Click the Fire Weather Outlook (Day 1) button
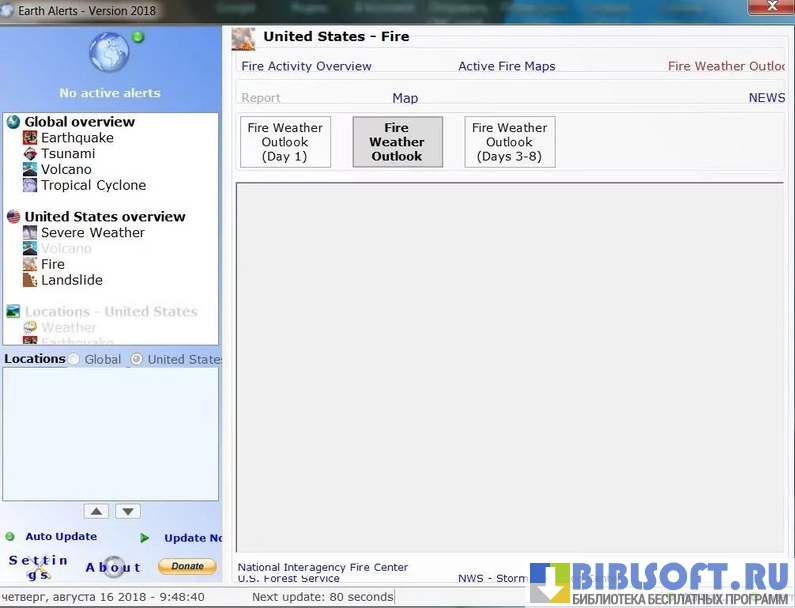The height and width of the screenshot is (608, 795). (x=285, y=142)
